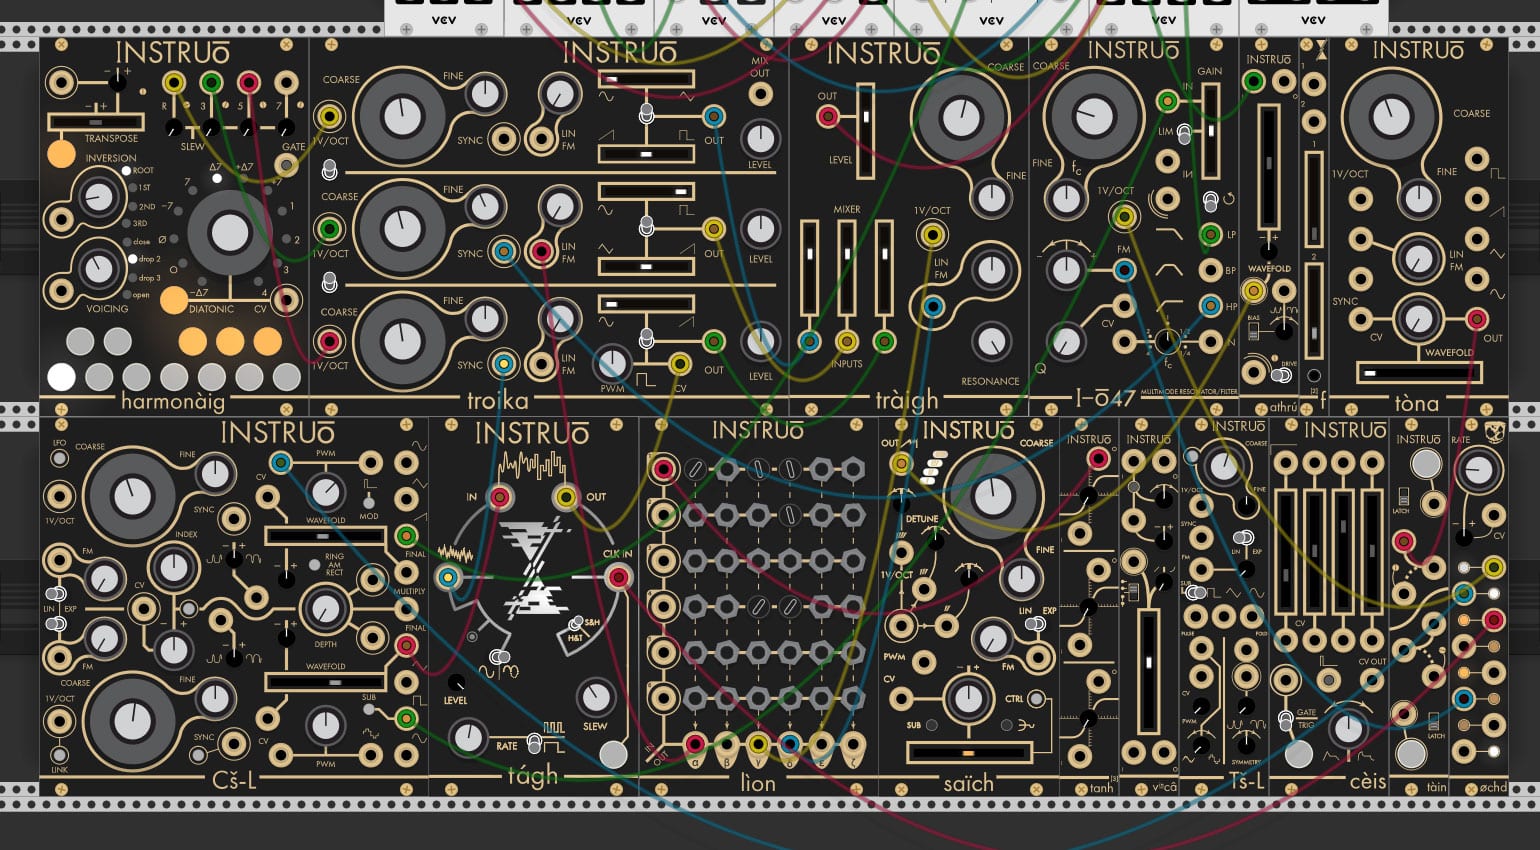Click the Q knob on I-ō47
1540x850 pixels.
point(1066,342)
